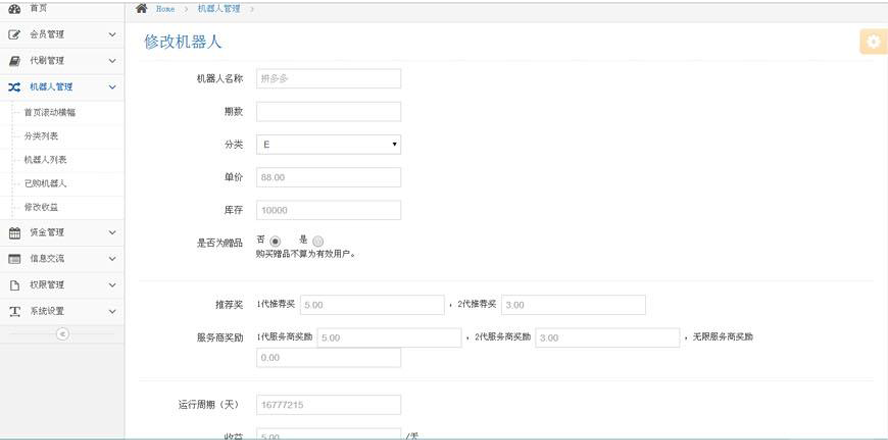This screenshot has height=440, width=888.
Task: Open the orange settings gear panel
Action: [874, 41]
